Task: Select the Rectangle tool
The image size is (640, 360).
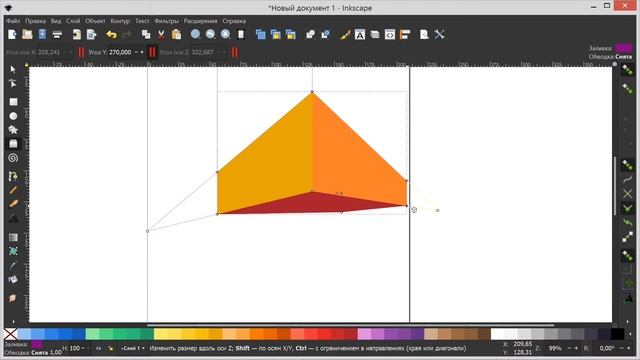Action: (x=13, y=102)
